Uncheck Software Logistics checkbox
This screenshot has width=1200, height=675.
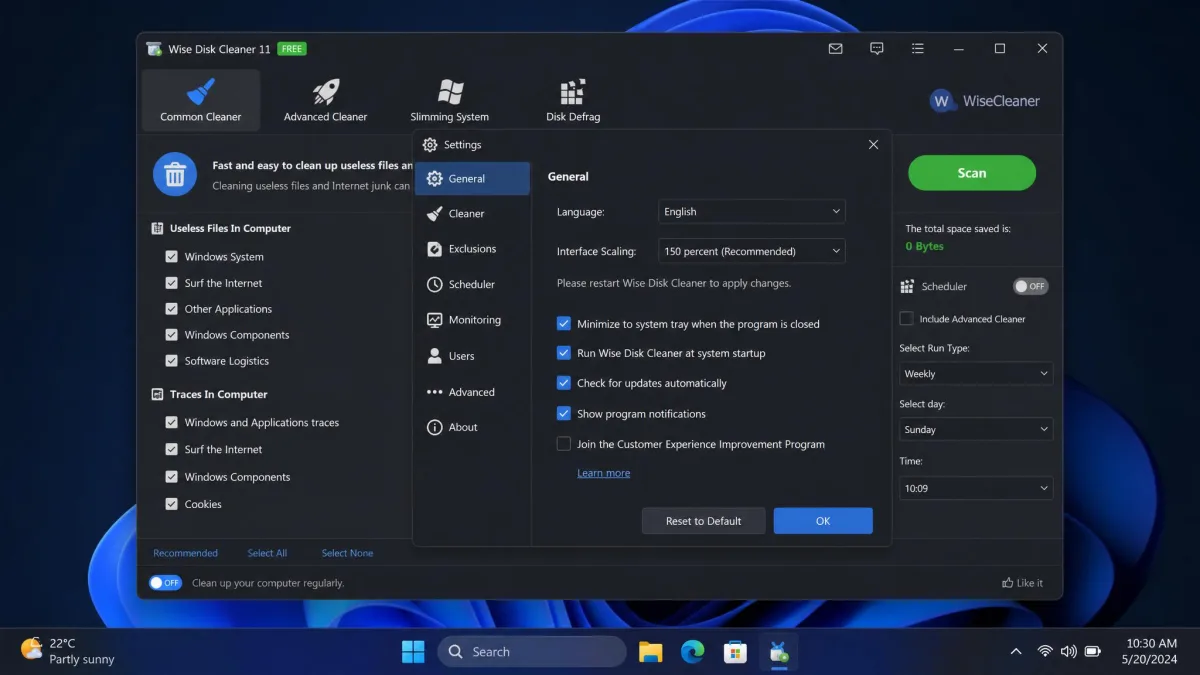click(172, 361)
